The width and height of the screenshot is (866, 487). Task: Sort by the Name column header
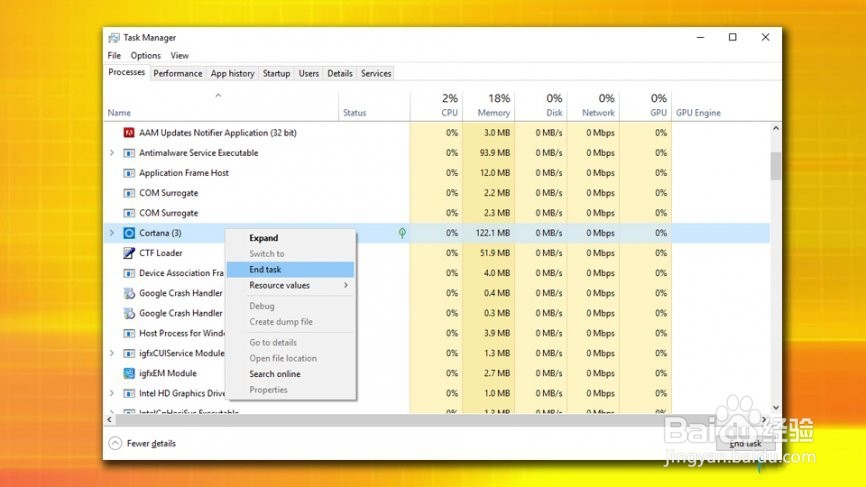[221, 106]
